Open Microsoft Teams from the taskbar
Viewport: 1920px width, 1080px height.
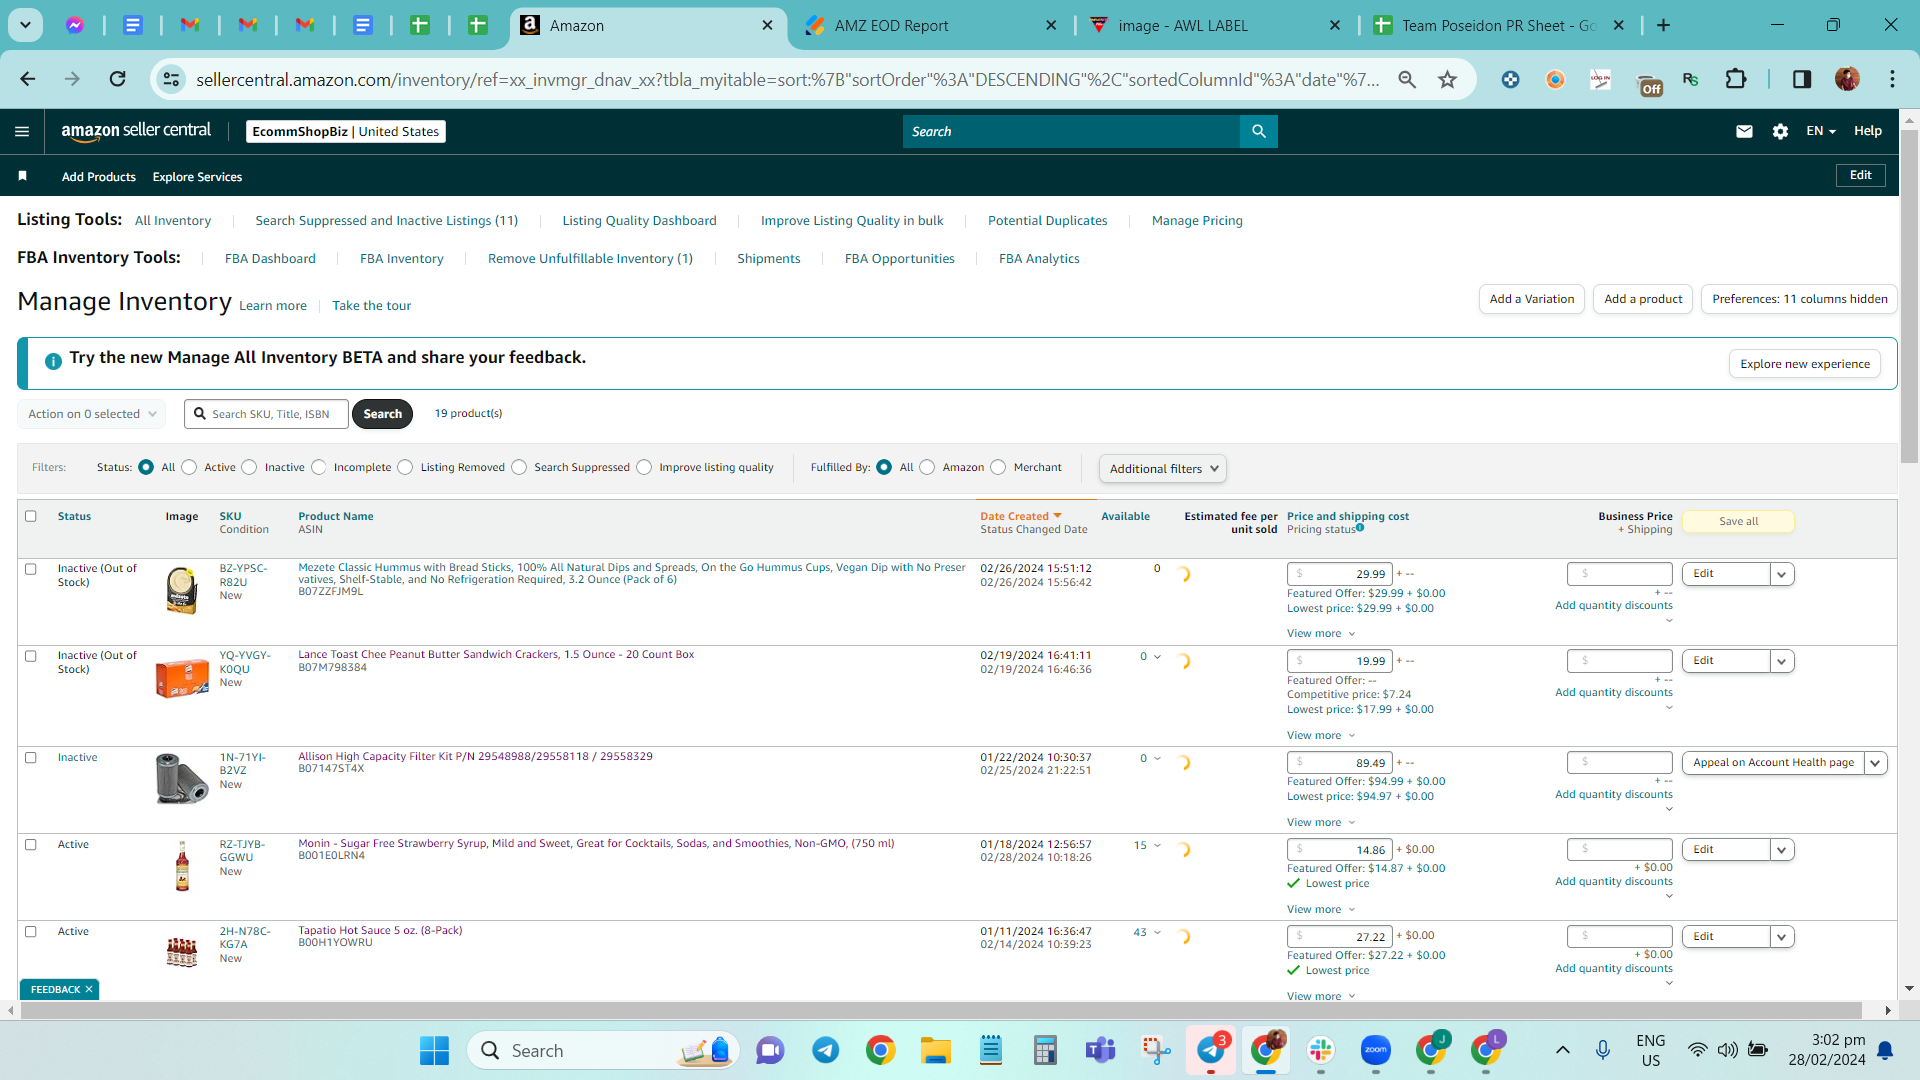click(1100, 1050)
